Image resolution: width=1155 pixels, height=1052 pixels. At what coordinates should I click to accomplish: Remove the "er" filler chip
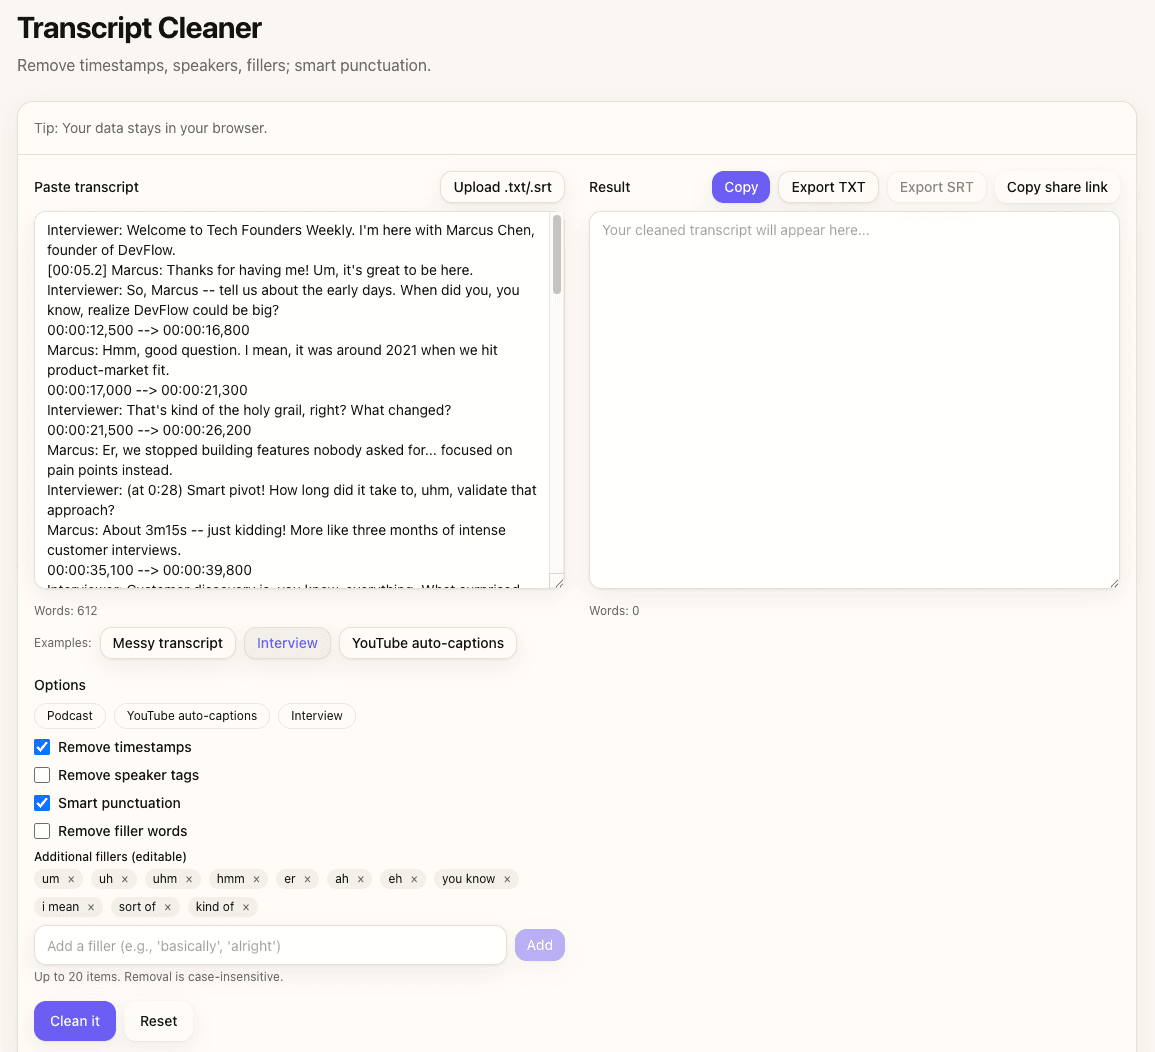coord(307,878)
